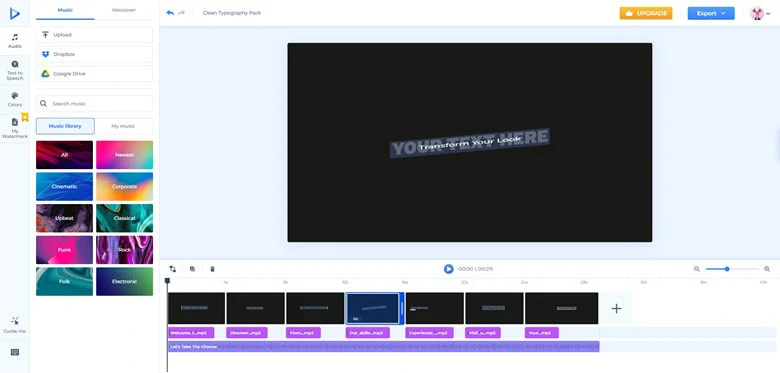Switch to the Voiceover tab
The width and height of the screenshot is (780, 373).
pos(123,10)
